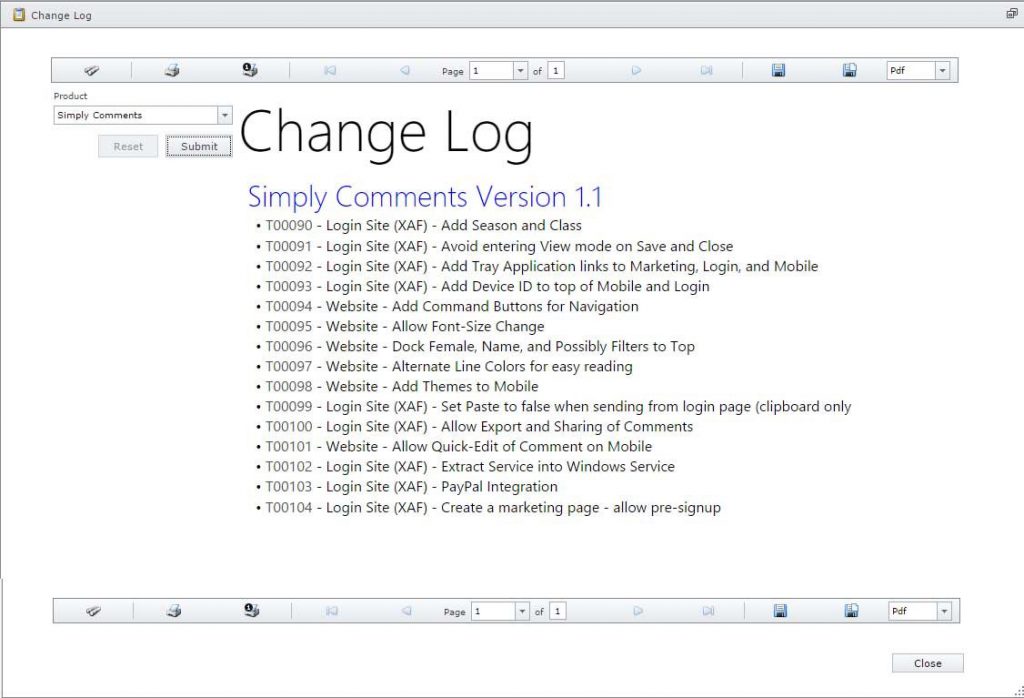Select T00099 Set Paste to false entry
This screenshot has width=1024, height=698.
pyautogui.click(x=558, y=406)
